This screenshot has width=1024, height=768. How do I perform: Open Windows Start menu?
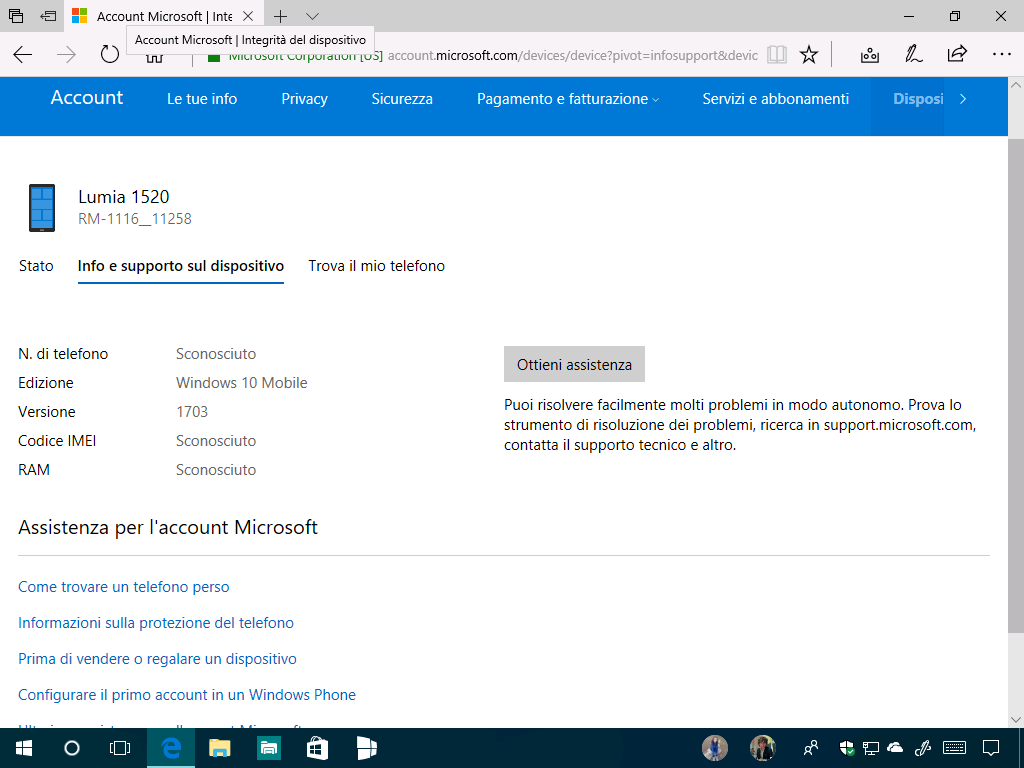pos(24,748)
